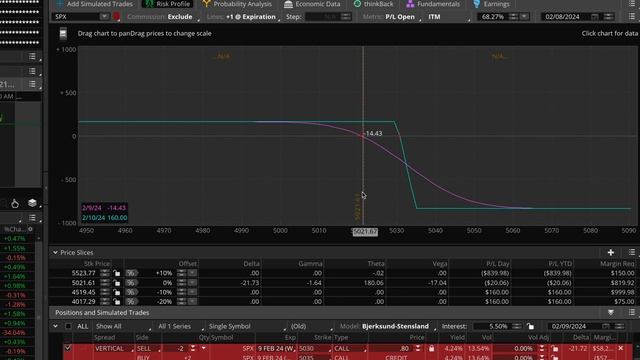This screenshot has width=640, height=360.
Task: Add a new price slice with plus icon
Action: coord(611,253)
